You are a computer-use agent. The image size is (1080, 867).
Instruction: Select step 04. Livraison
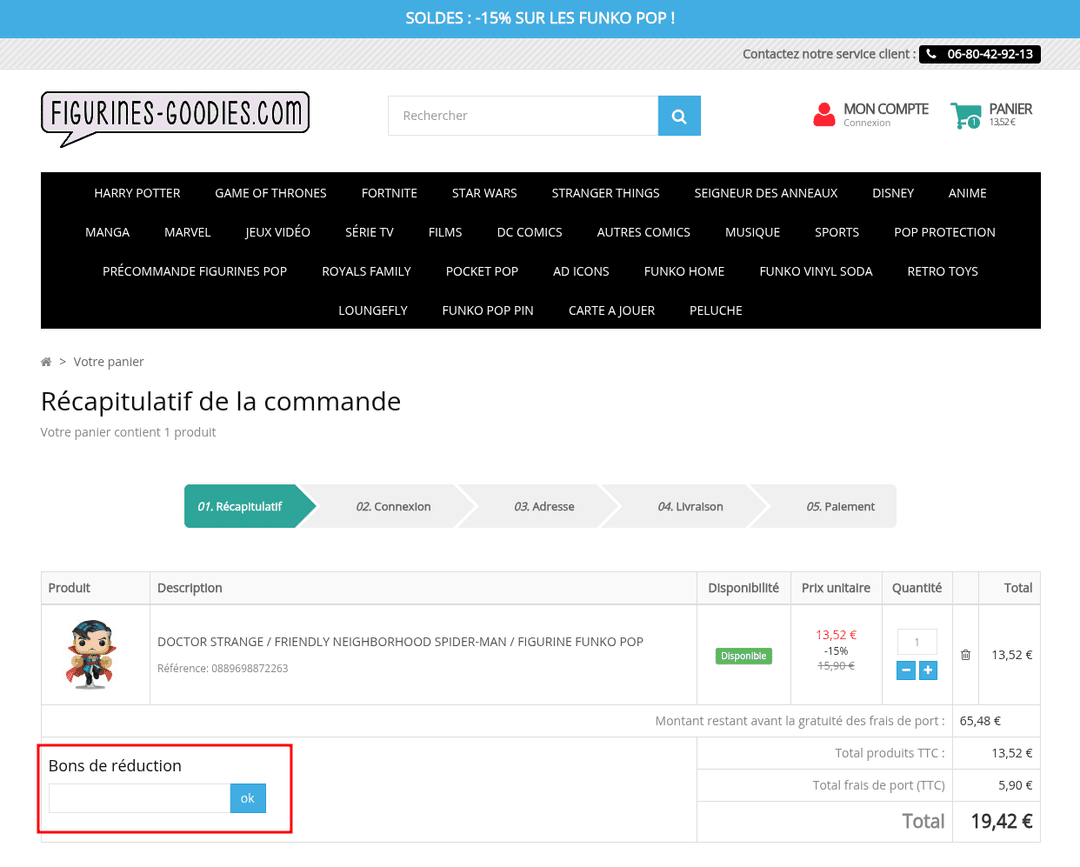[x=690, y=506]
